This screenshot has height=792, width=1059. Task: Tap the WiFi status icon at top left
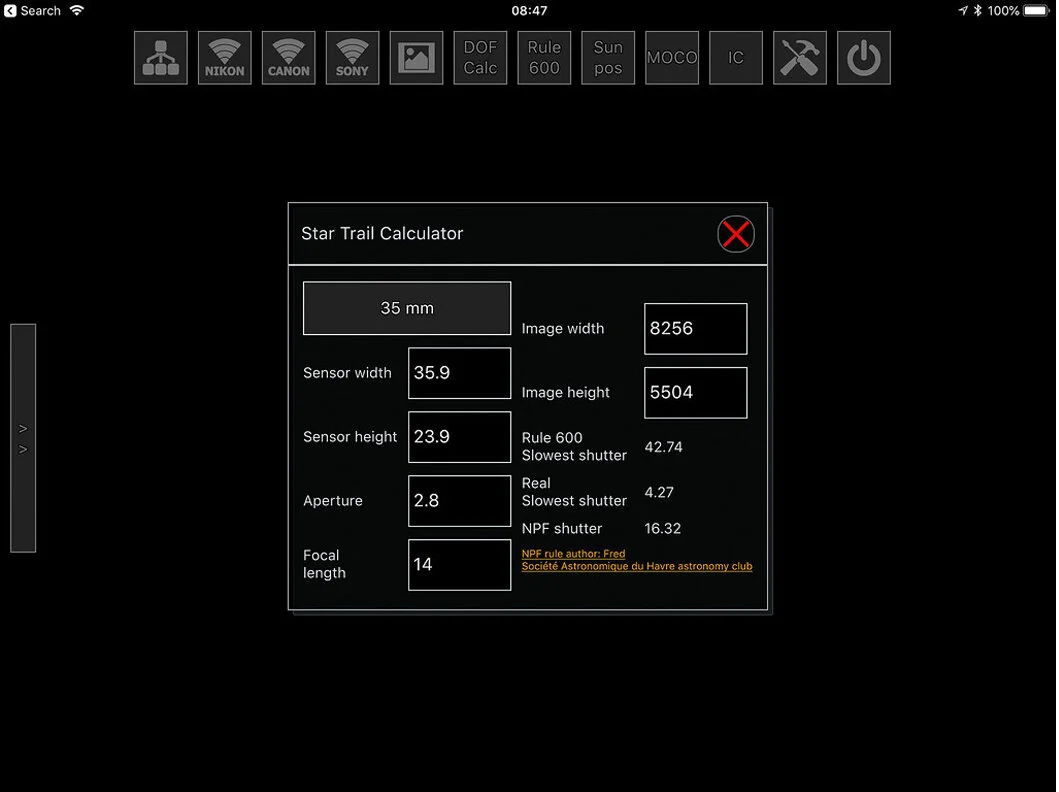click(x=77, y=10)
